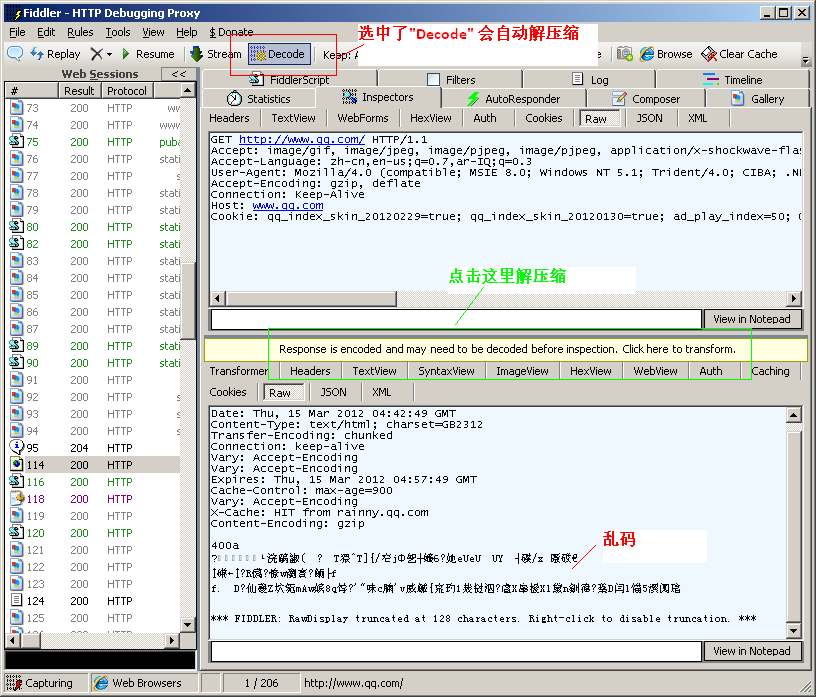This screenshot has height=697, width=816.
Task: Open the Web Browsers process filter
Action: click(138, 683)
